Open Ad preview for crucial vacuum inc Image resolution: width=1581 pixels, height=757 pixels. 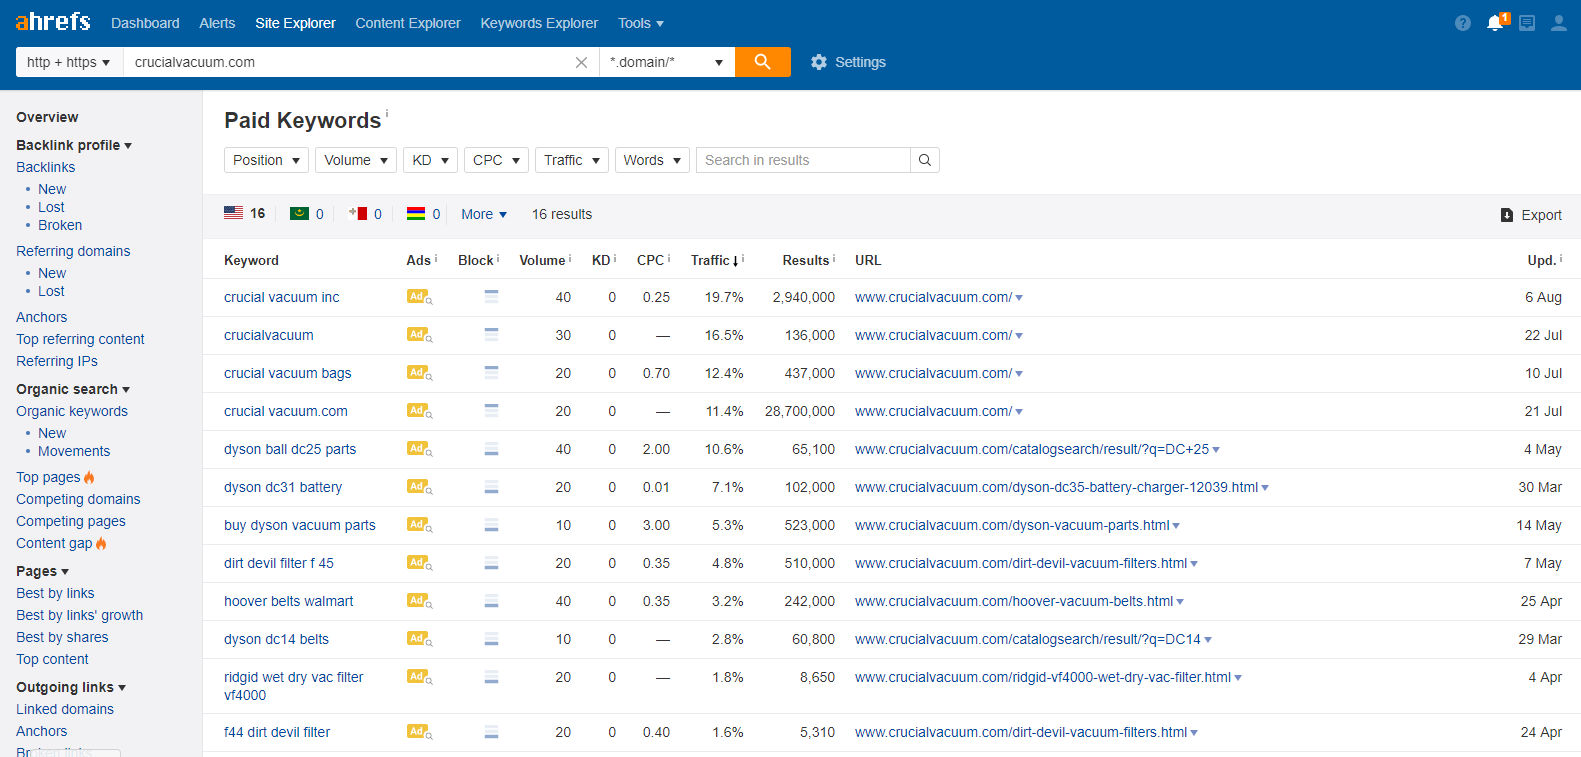click(x=419, y=297)
